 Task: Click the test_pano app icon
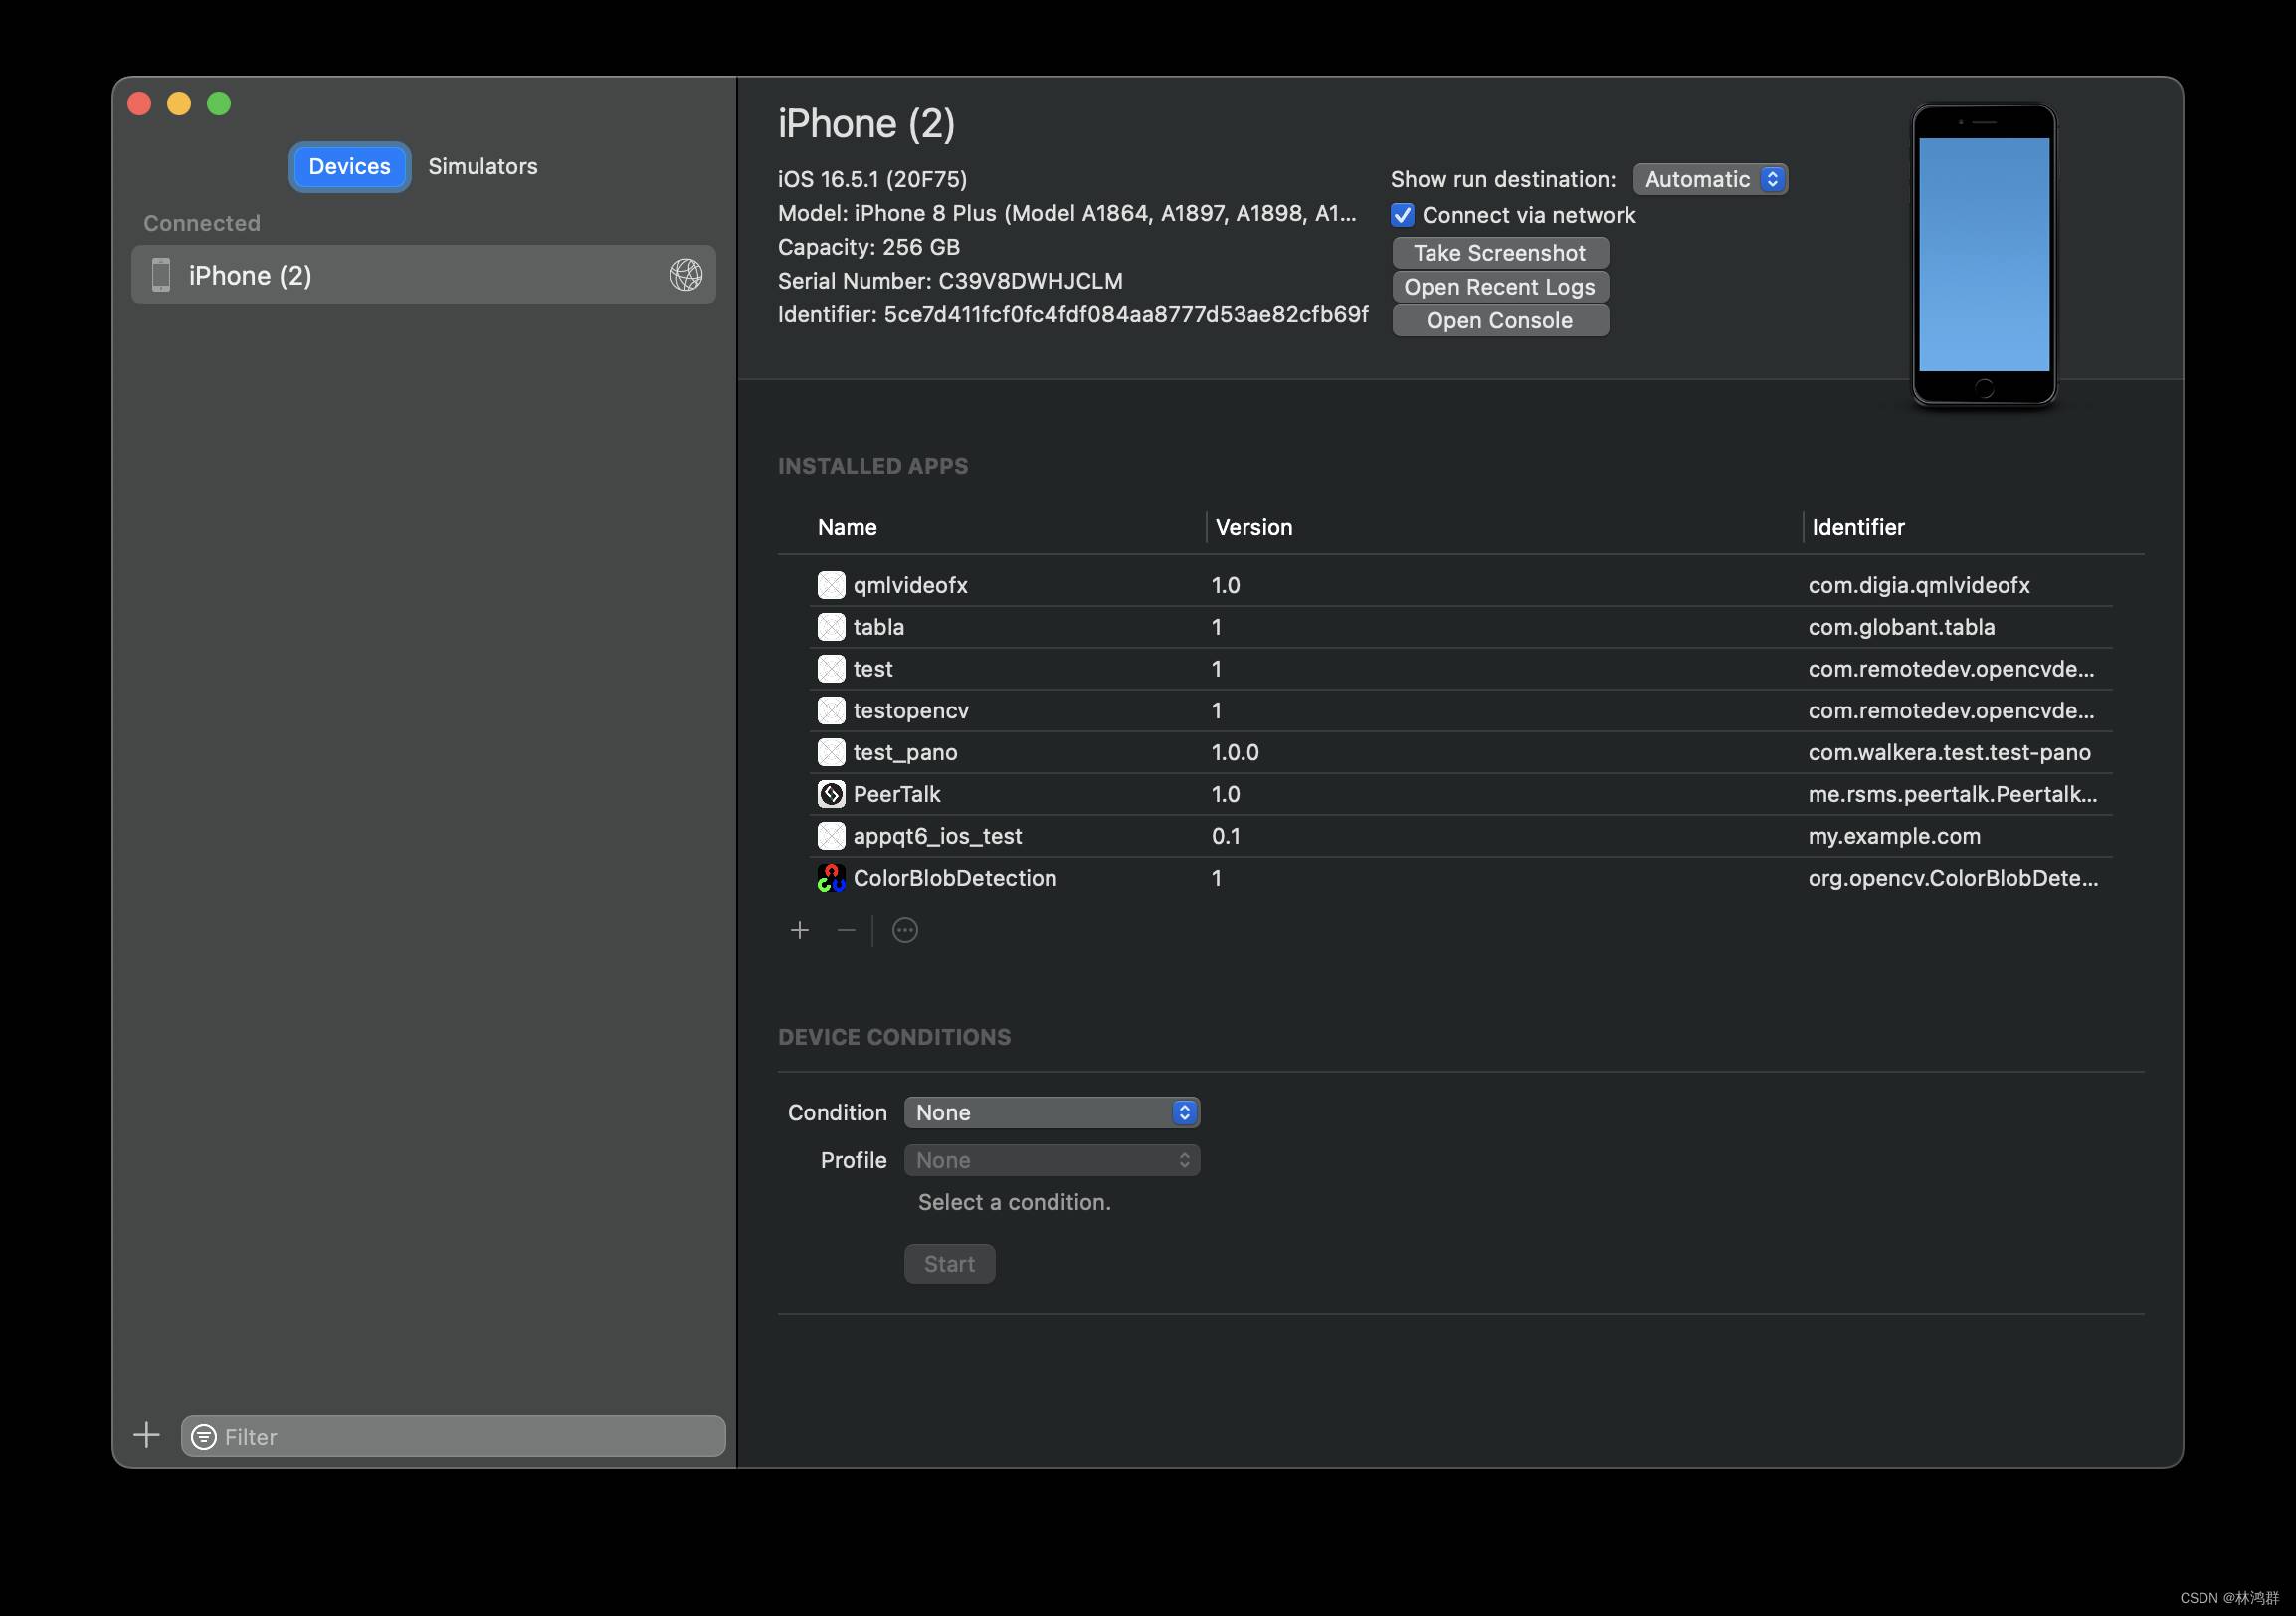[831, 753]
